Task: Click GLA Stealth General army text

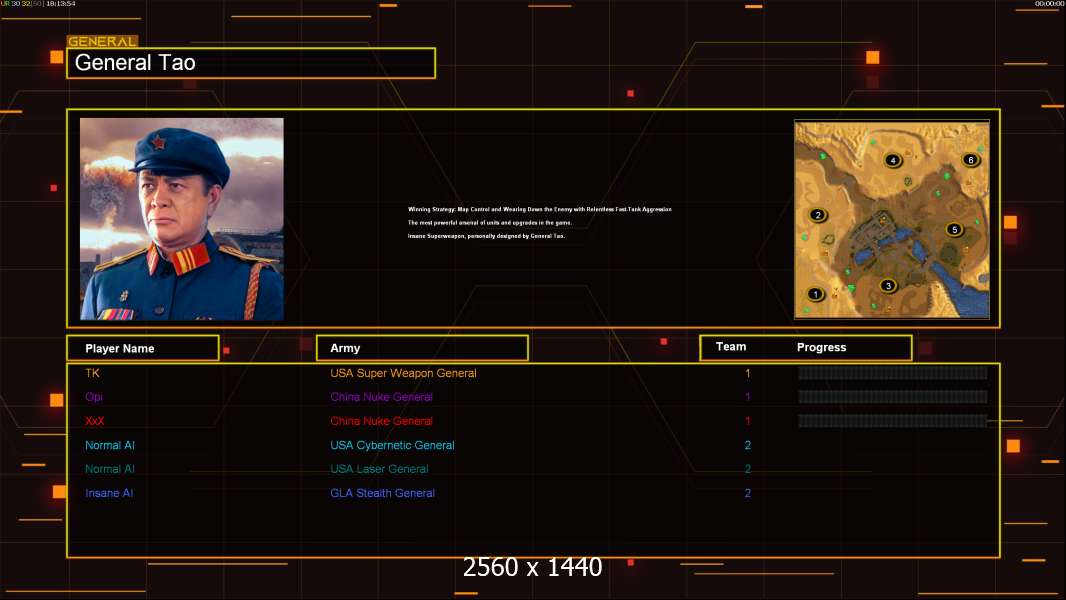Action: tap(382, 493)
